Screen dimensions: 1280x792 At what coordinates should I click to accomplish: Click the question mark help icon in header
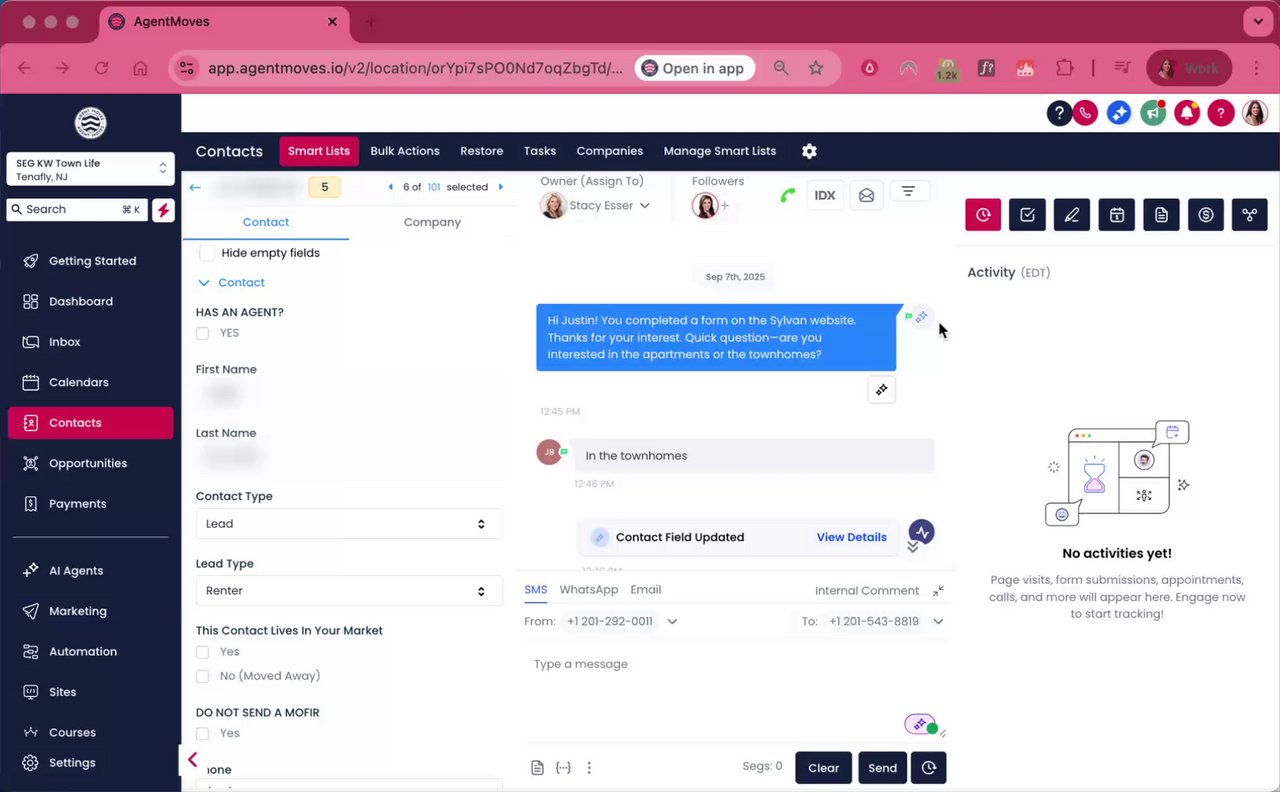point(1059,113)
